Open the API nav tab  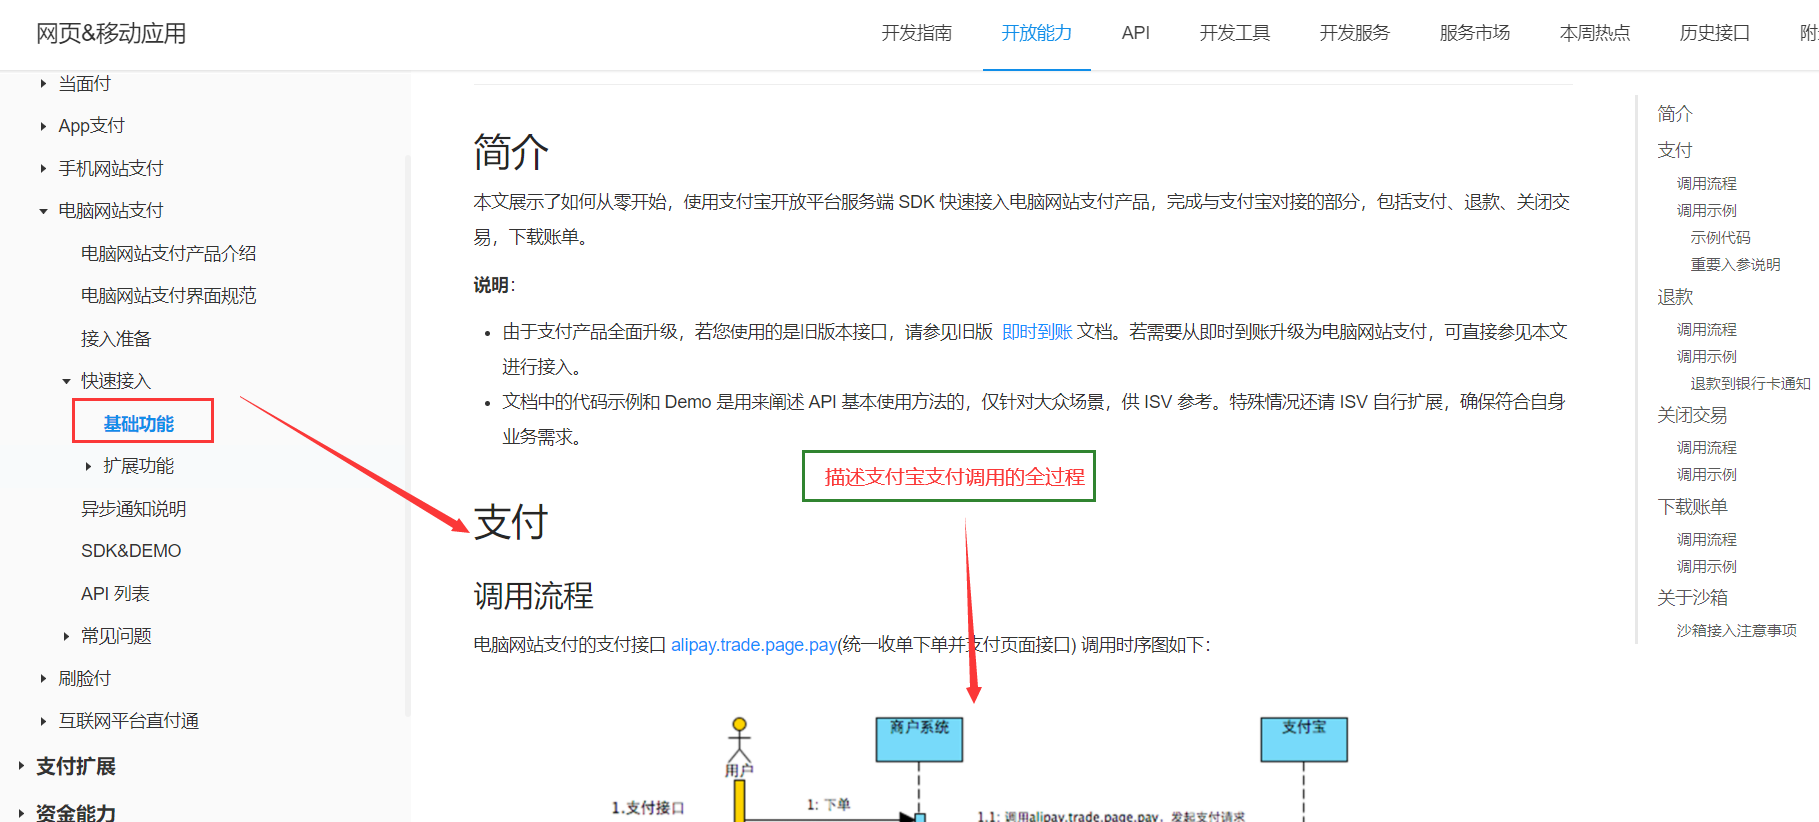[x=1136, y=33]
